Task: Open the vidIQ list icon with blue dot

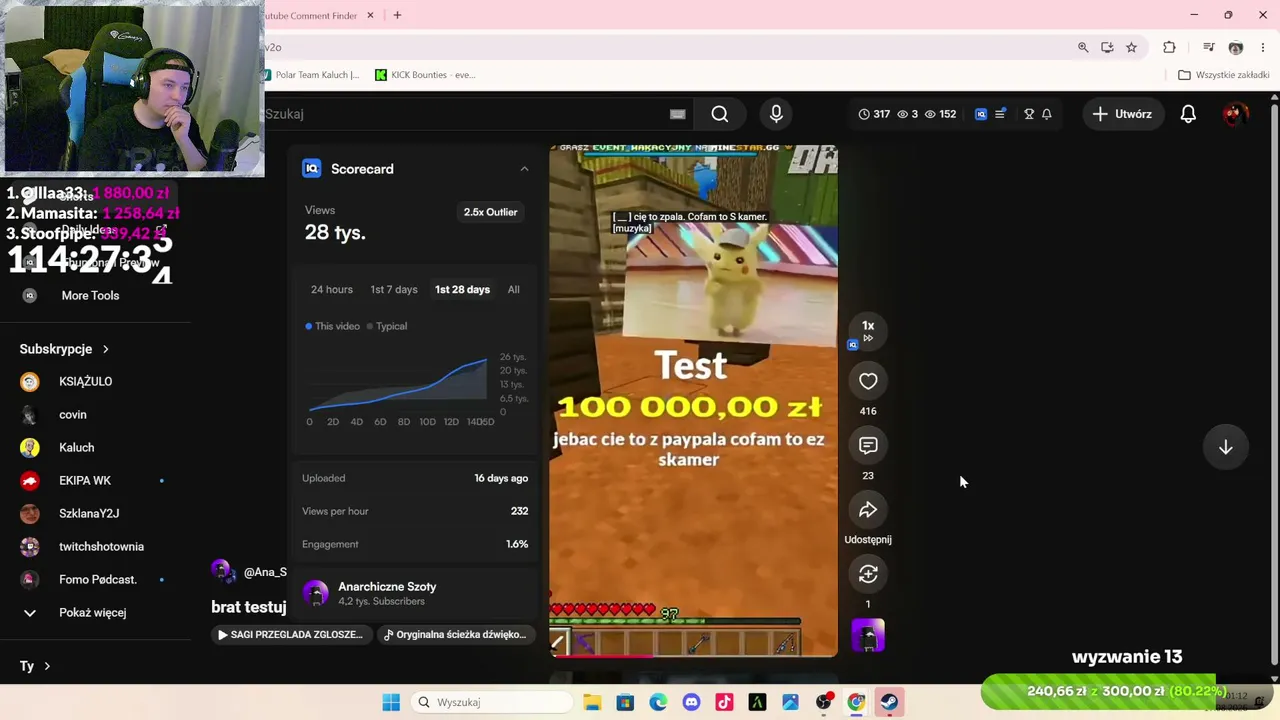Action: click(1001, 114)
